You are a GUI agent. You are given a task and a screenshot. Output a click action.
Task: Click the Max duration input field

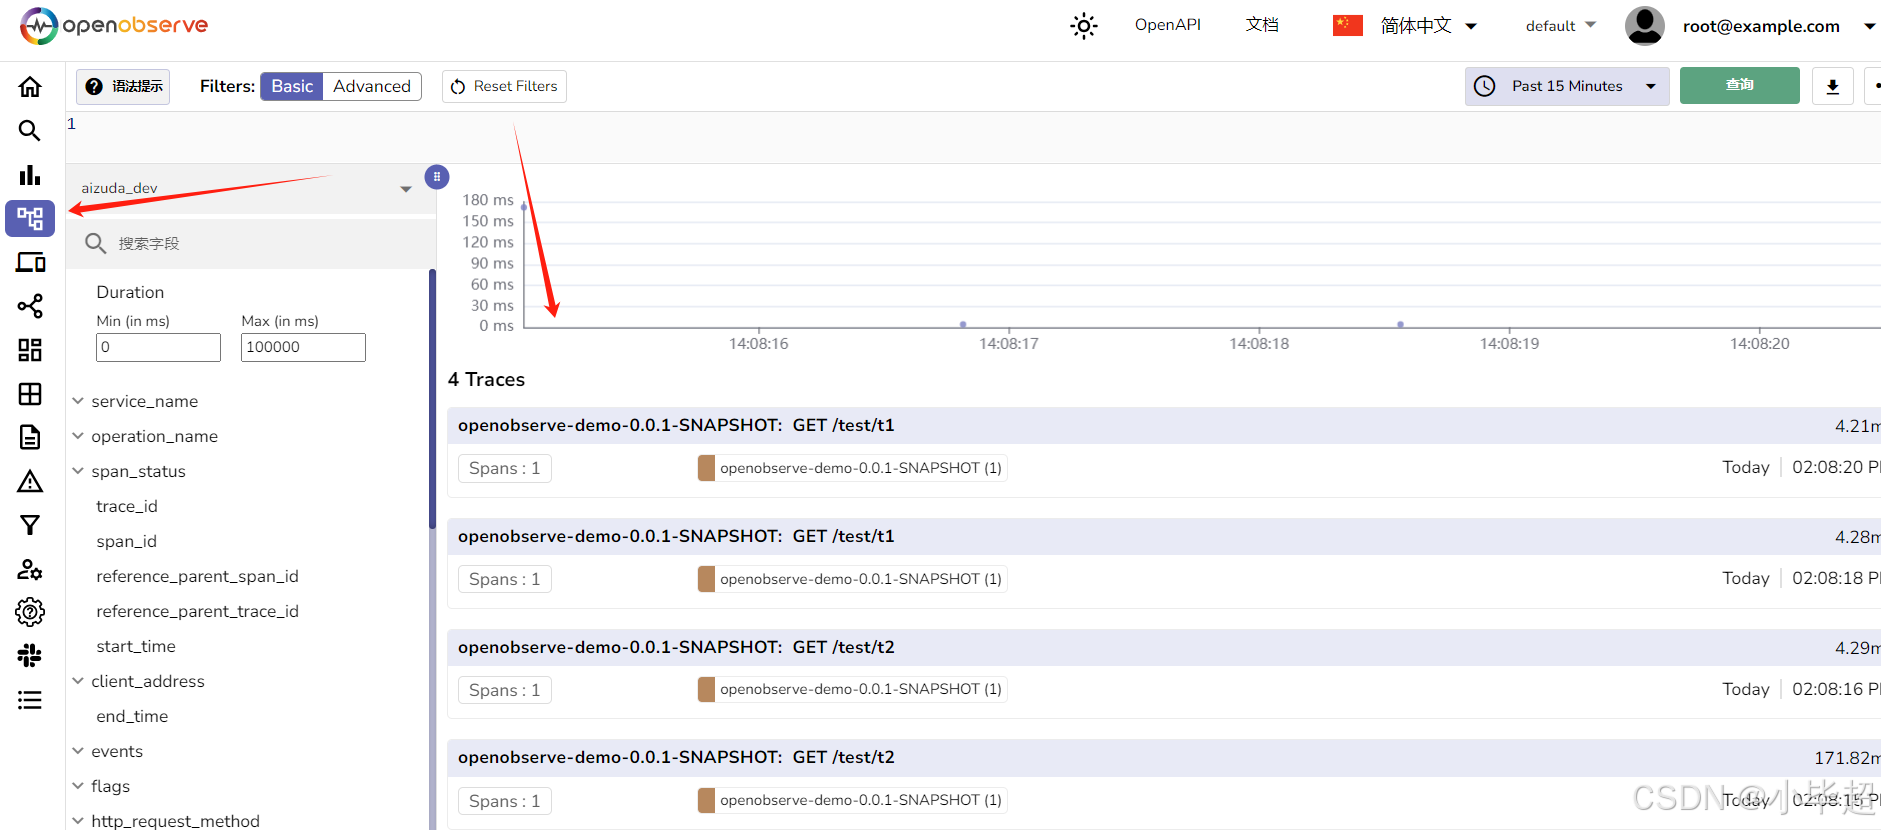[303, 347]
